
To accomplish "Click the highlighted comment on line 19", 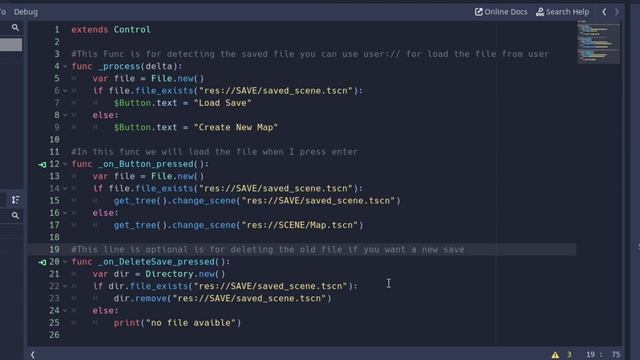I will 268,249.
